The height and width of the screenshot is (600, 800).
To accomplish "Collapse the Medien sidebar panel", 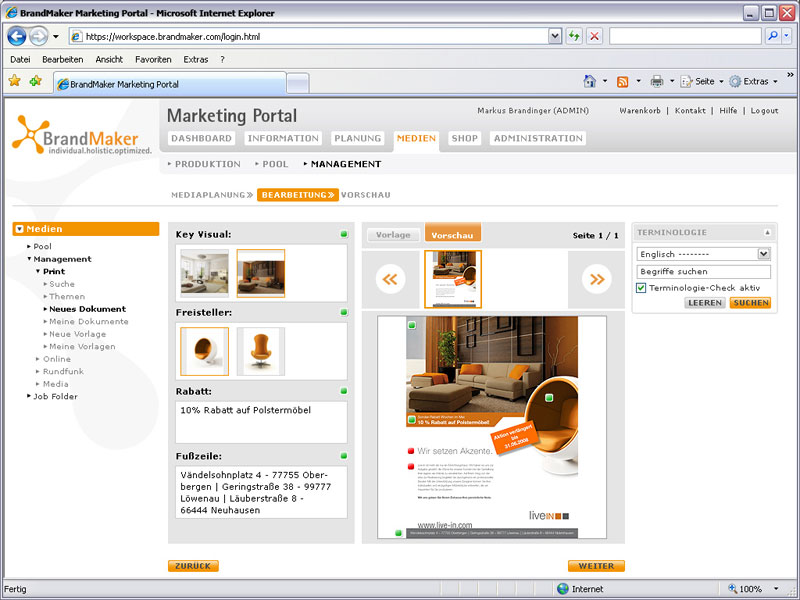I will point(20,229).
